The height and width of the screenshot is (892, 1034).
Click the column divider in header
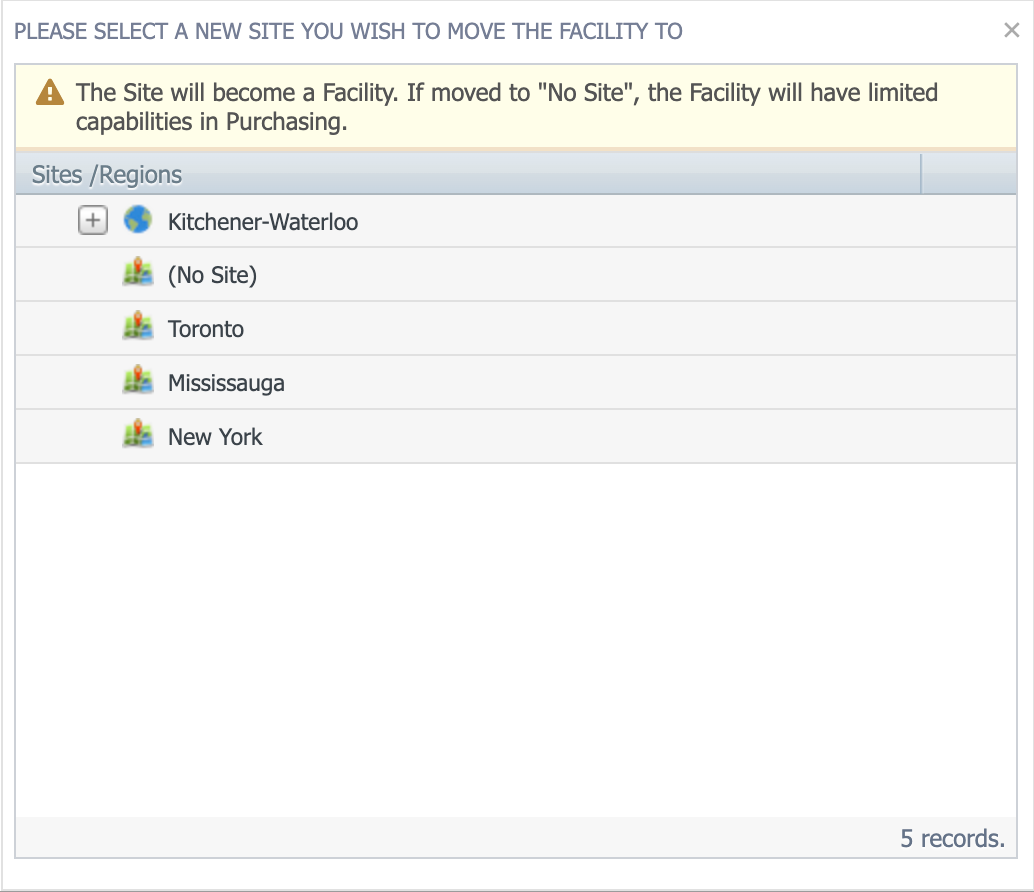(920, 175)
